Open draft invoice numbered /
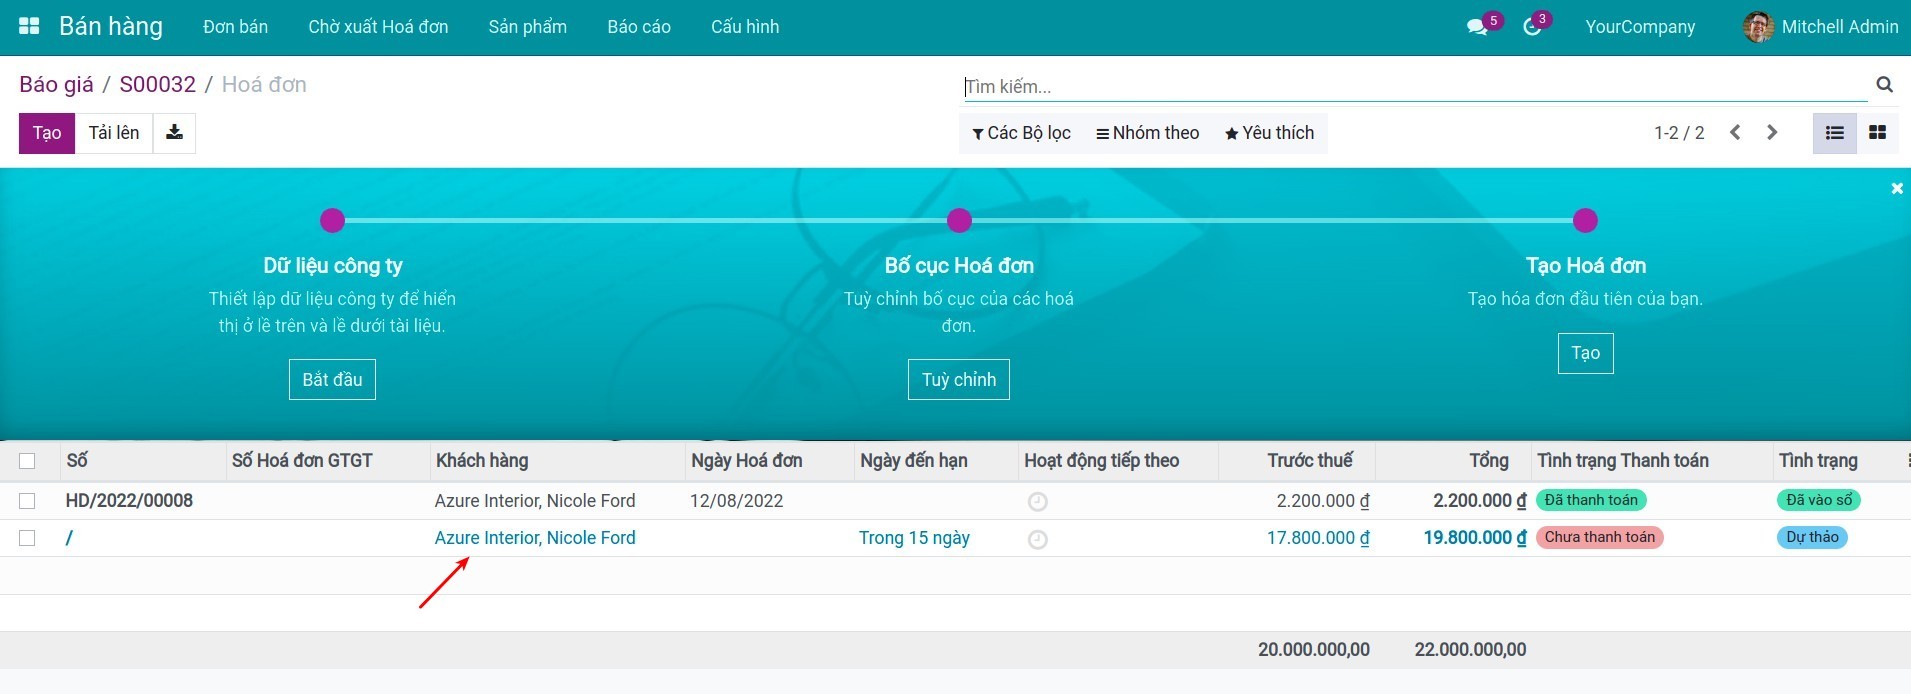Screen dimensions: 1911x694 [x=69, y=538]
